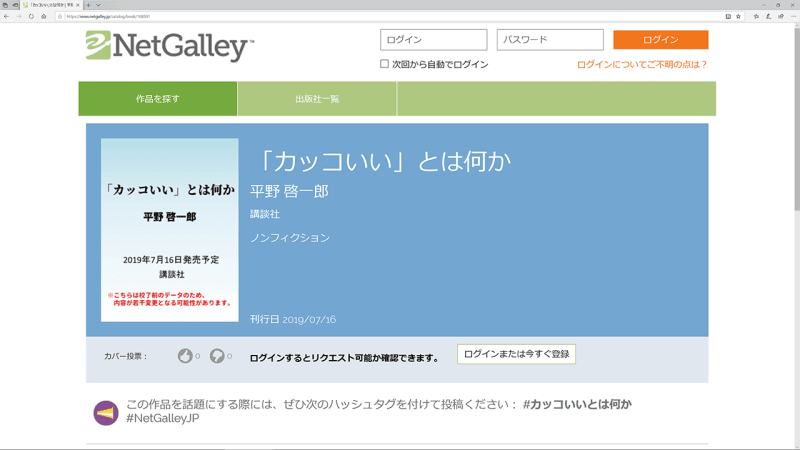Click the browser refresh icon
The width and height of the screenshot is (800, 450).
[31, 16]
